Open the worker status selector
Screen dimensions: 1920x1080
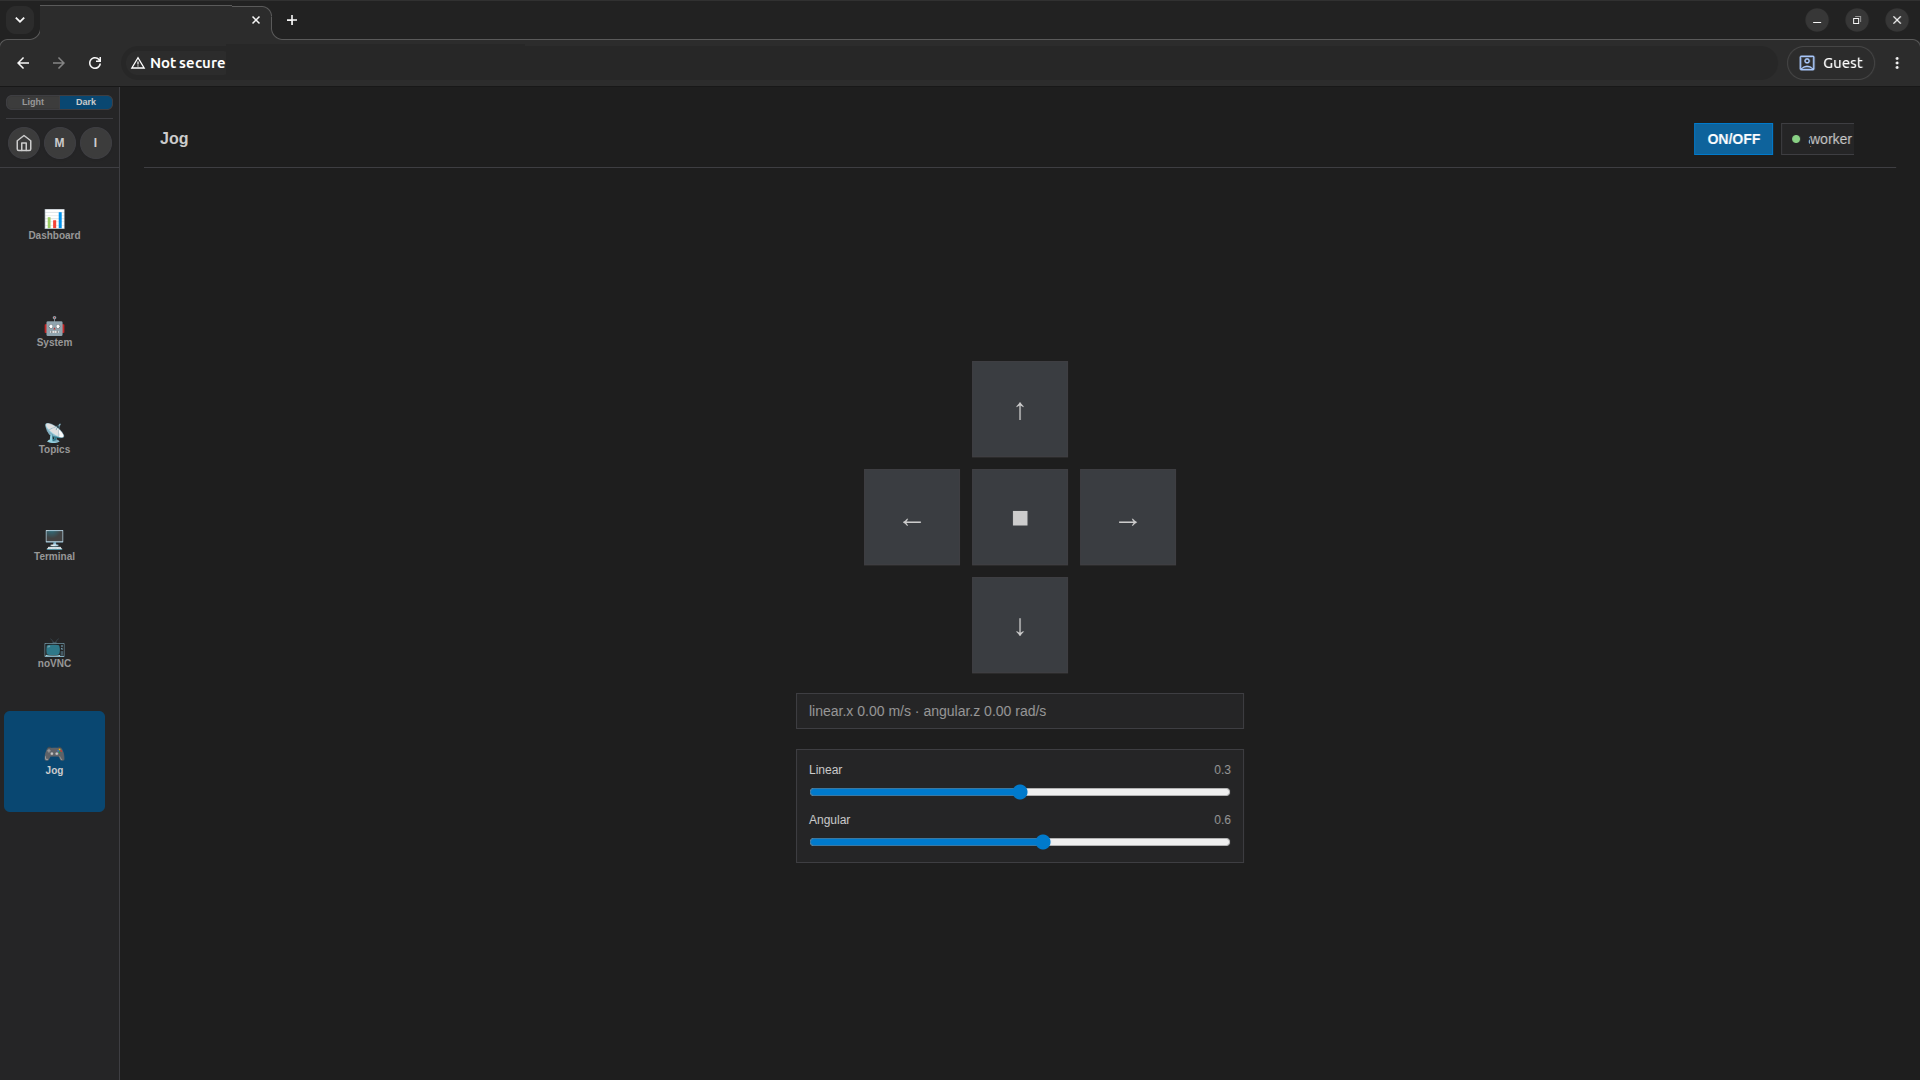(1818, 139)
